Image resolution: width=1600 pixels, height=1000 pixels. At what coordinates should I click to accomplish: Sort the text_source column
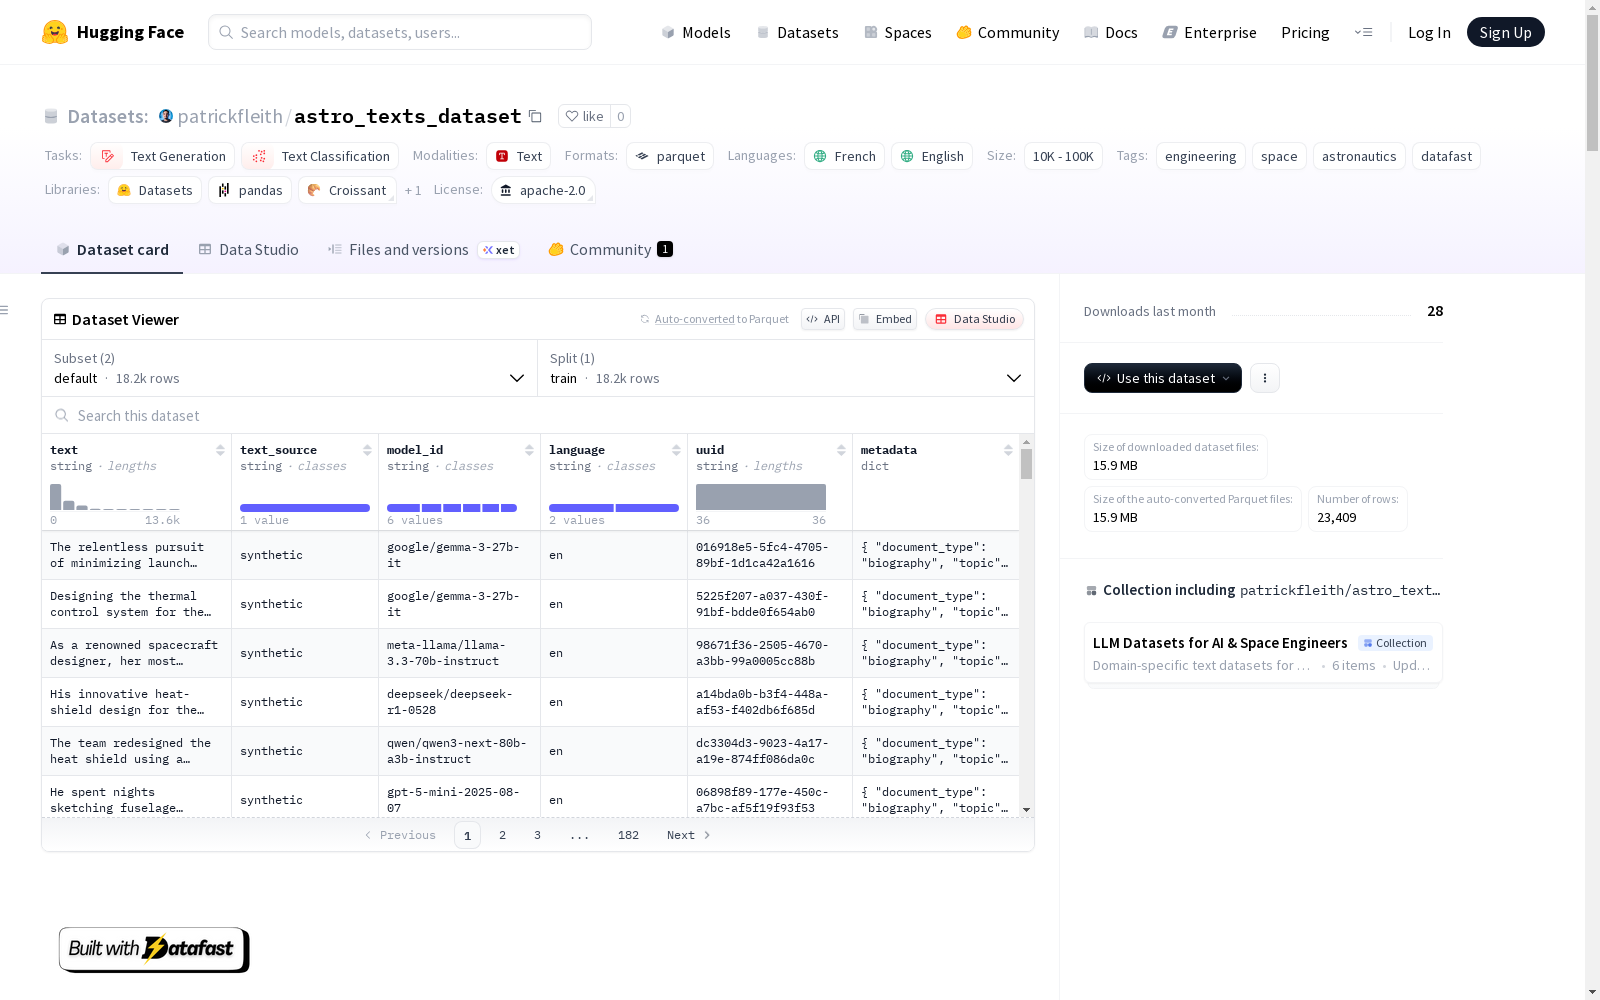coord(367,450)
